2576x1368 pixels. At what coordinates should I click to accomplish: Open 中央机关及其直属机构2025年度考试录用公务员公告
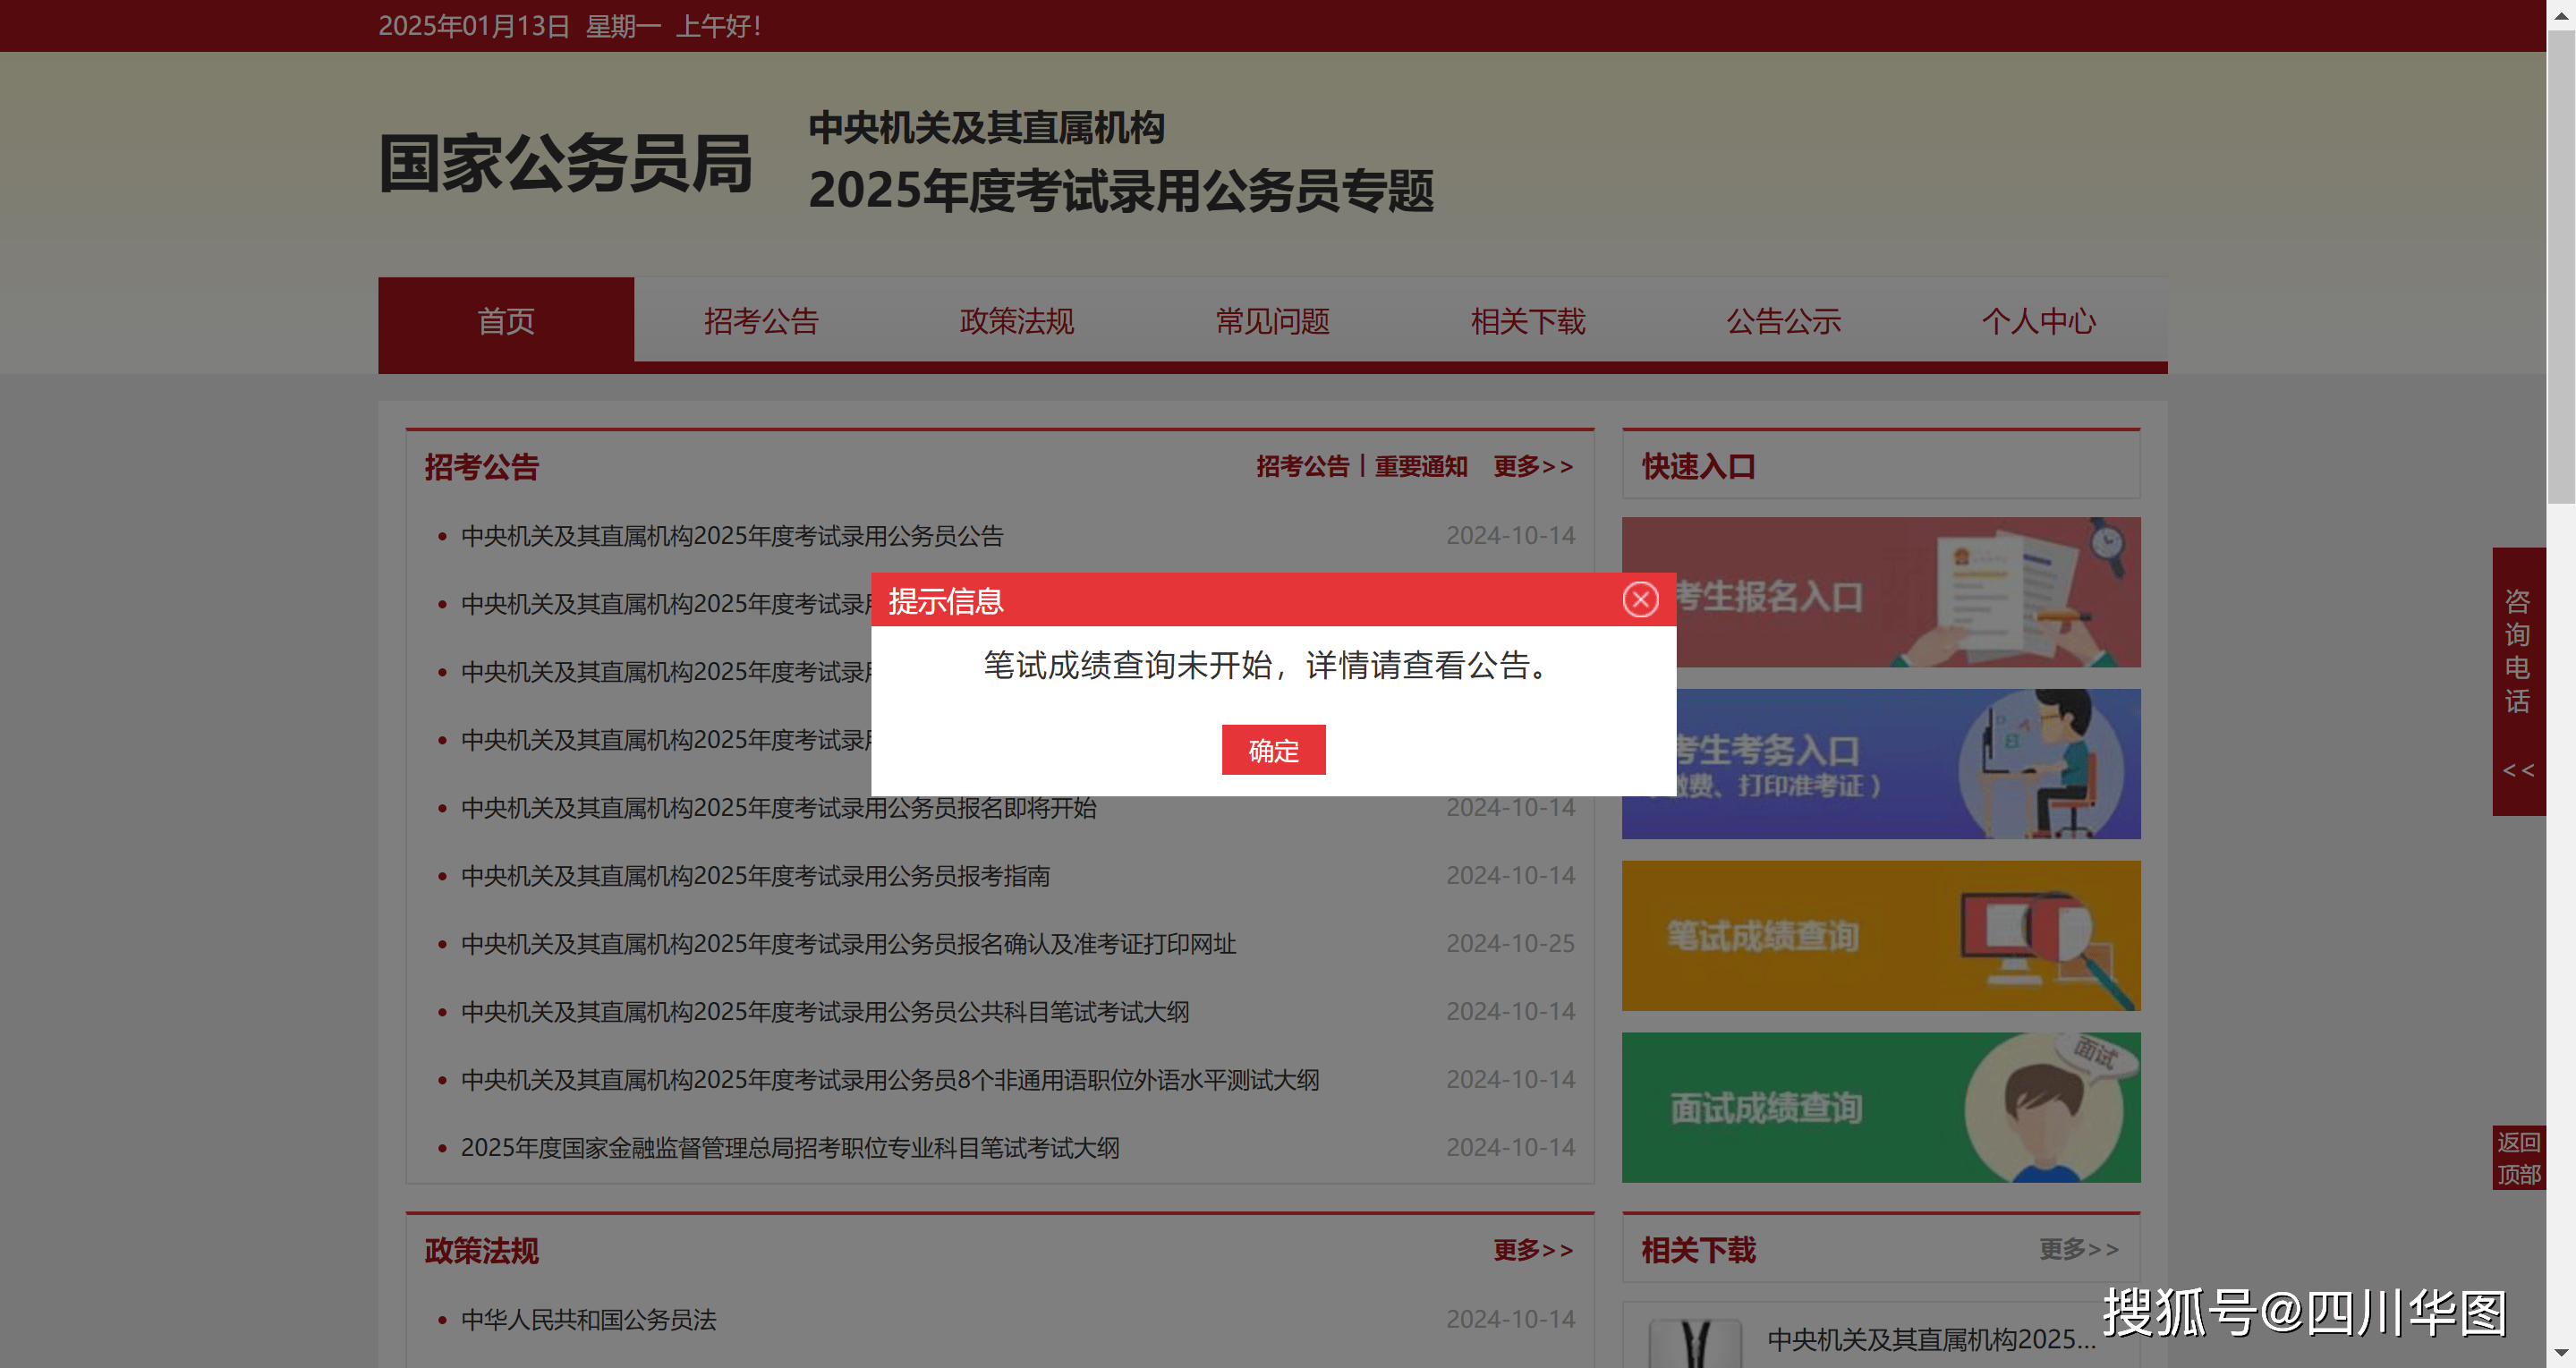(732, 536)
